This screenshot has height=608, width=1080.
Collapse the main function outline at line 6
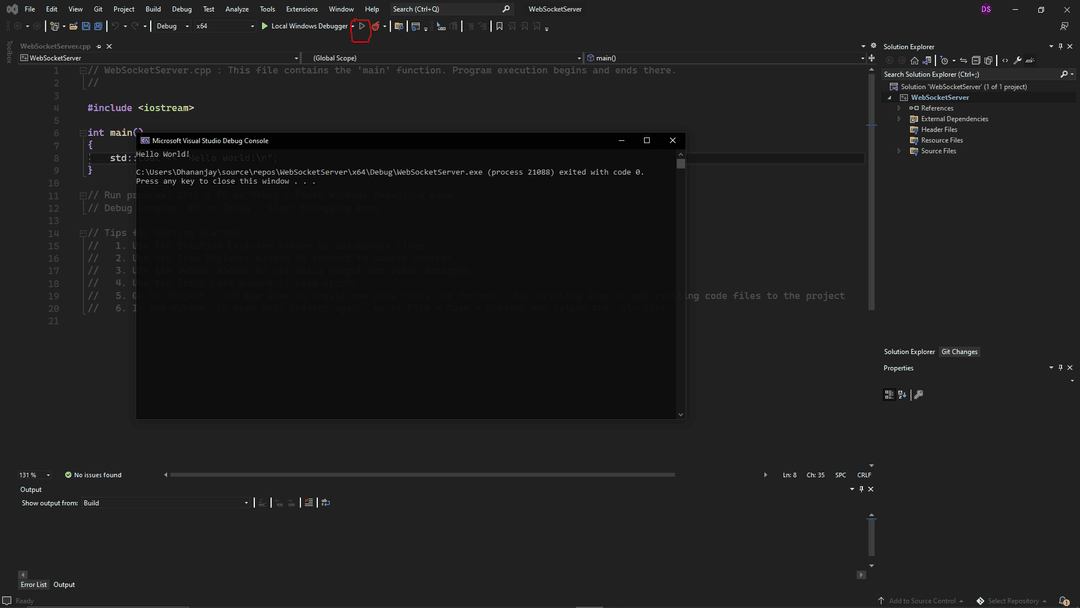pyautogui.click(x=83, y=133)
